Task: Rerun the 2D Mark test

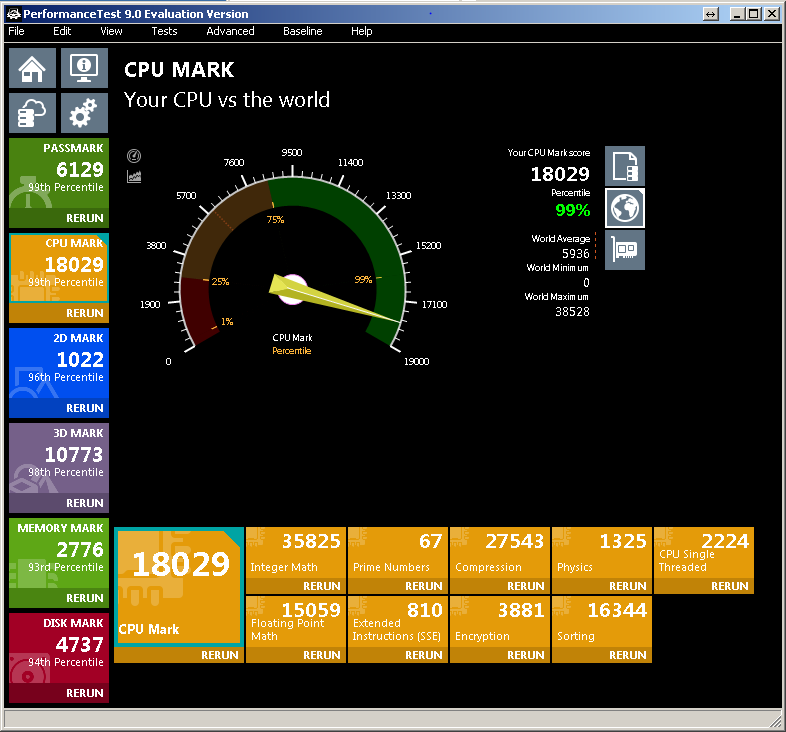Action: [x=59, y=408]
